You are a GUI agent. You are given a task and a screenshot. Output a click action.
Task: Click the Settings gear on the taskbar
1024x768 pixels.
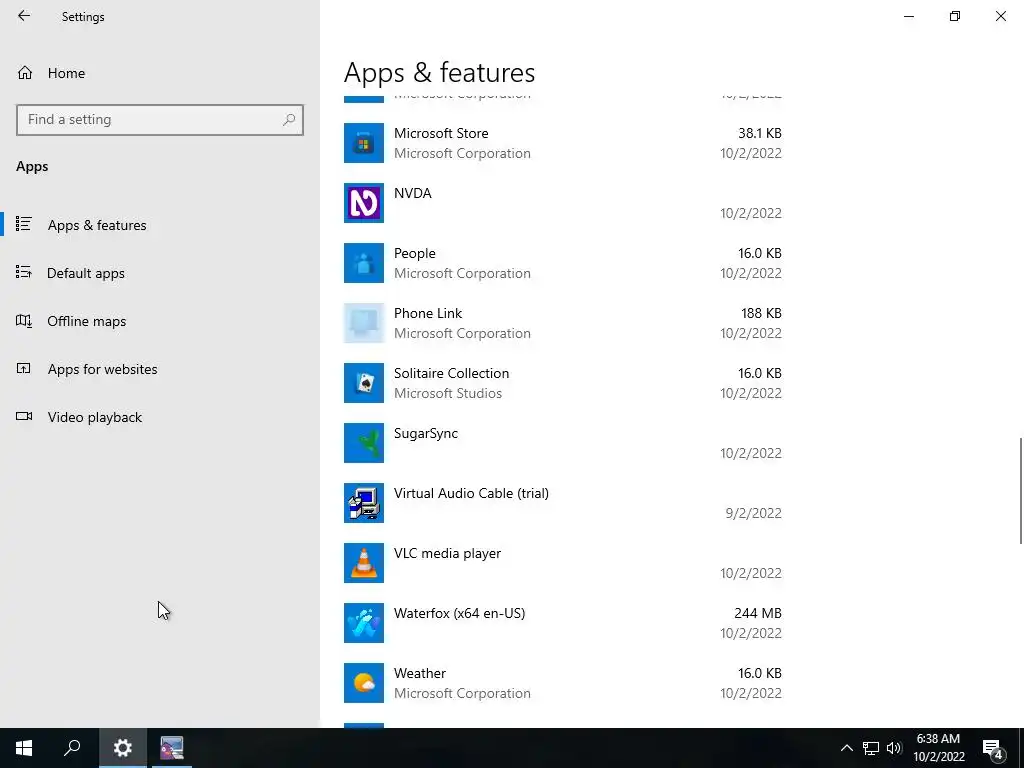click(x=123, y=748)
